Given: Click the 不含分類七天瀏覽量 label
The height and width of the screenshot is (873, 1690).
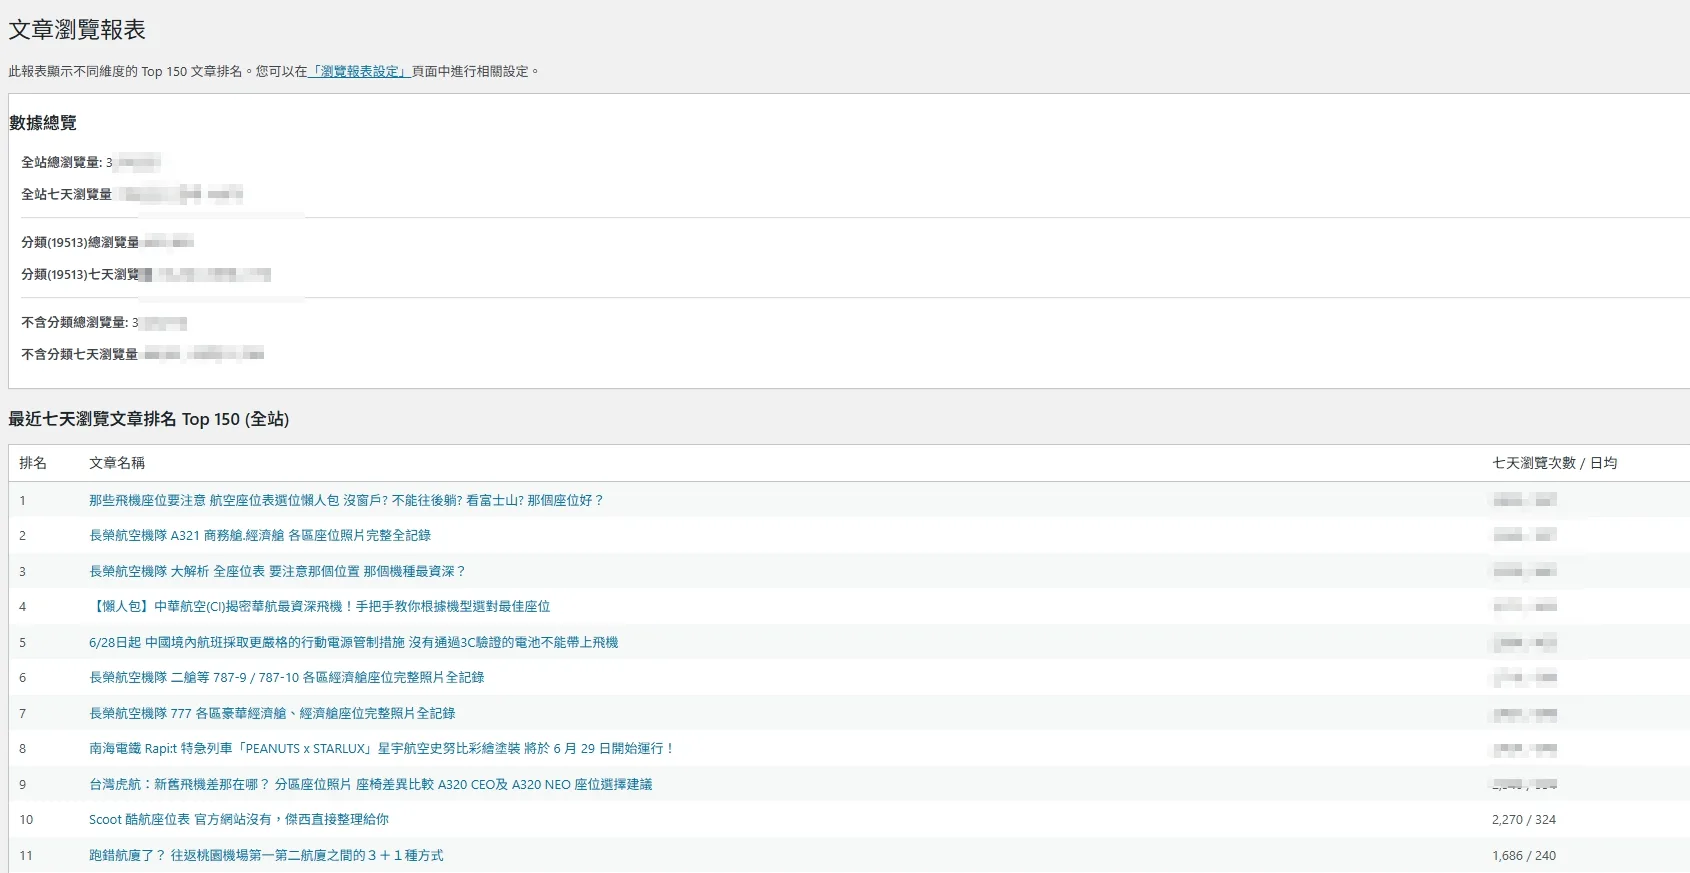Looking at the screenshot, I should [x=80, y=354].
